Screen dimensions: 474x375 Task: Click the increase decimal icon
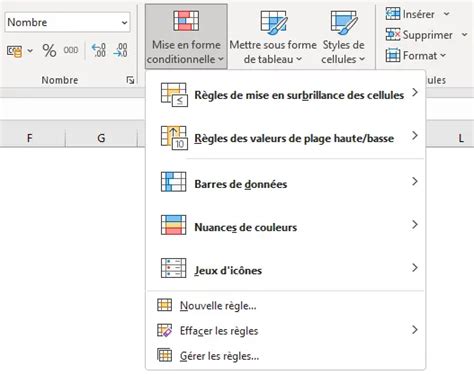(99, 50)
